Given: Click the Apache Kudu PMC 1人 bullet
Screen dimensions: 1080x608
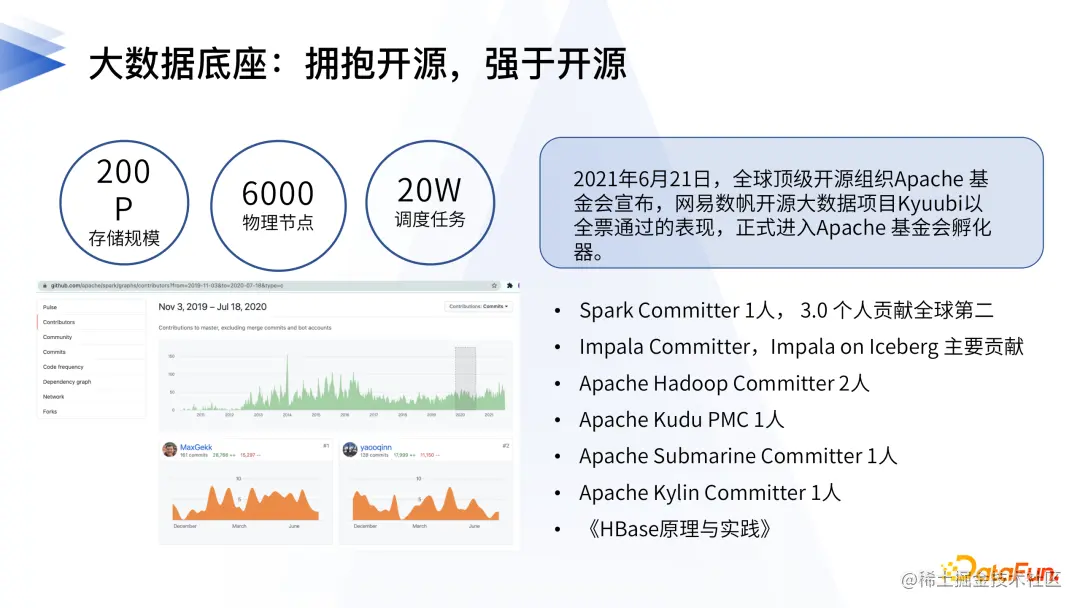Looking at the screenshot, I should [681, 420].
